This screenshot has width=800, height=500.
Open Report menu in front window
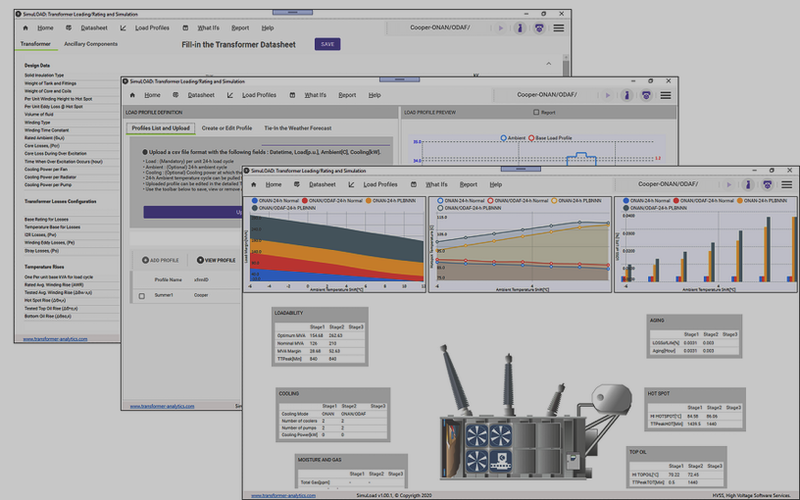pos(468,185)
